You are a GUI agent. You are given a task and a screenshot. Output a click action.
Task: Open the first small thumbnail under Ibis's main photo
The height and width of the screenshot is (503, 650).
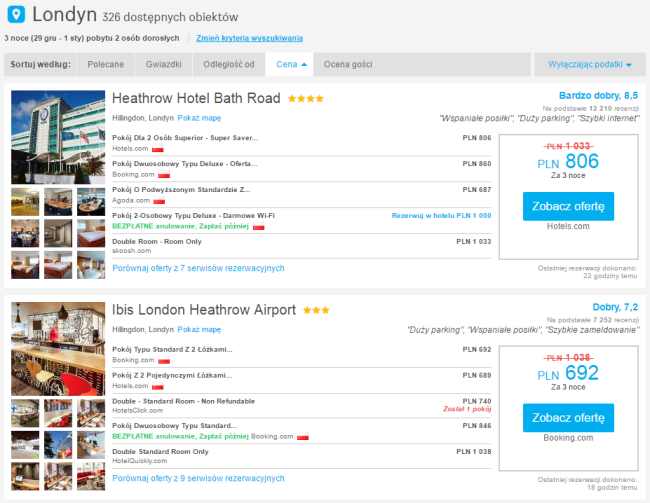pyautogui.click(x=25, y=413)
